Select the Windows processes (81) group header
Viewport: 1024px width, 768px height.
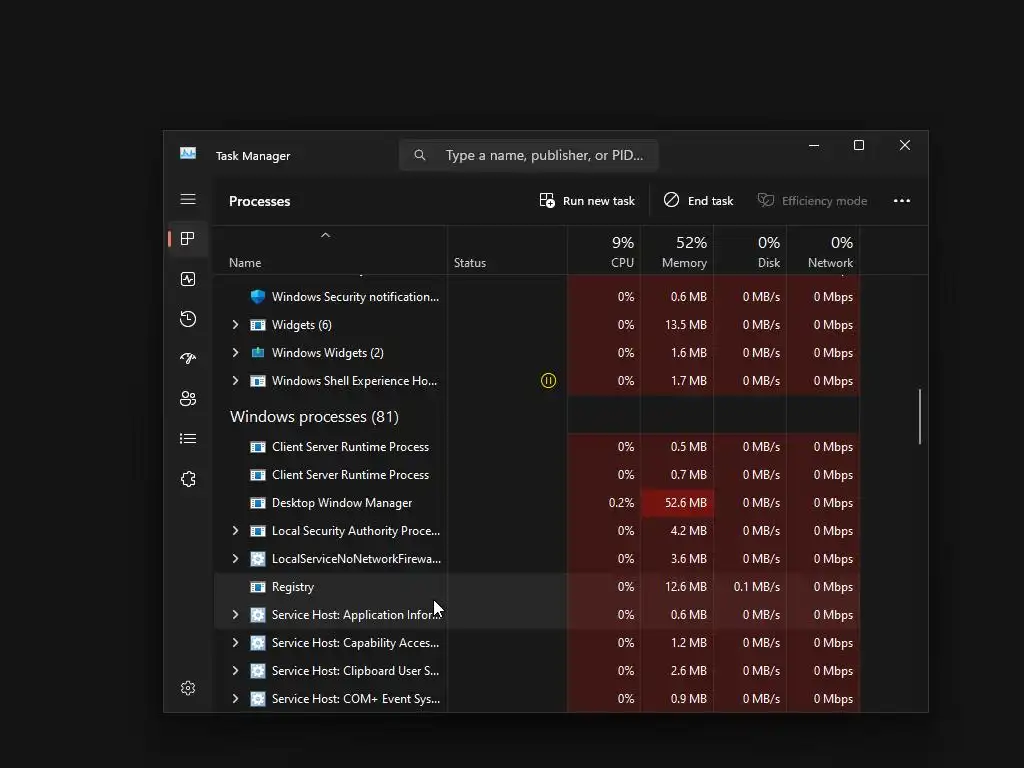coord(314,417)
